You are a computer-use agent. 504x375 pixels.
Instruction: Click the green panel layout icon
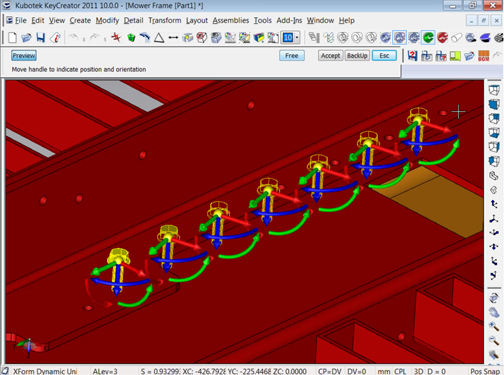point(455,56)
